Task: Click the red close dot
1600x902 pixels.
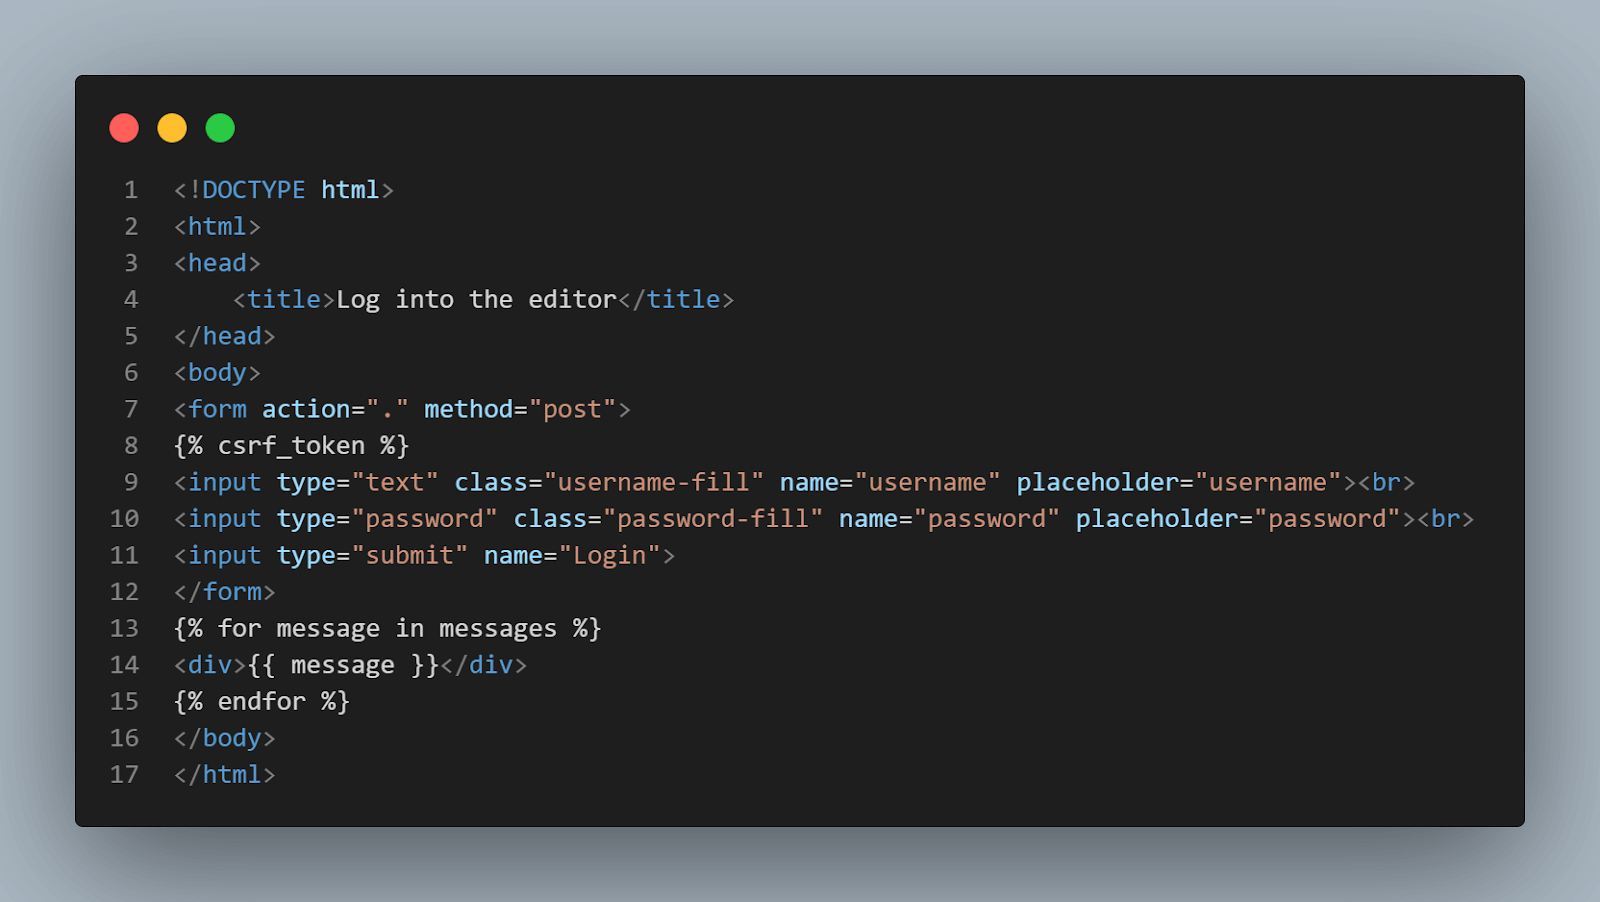Action: point(124,128)
